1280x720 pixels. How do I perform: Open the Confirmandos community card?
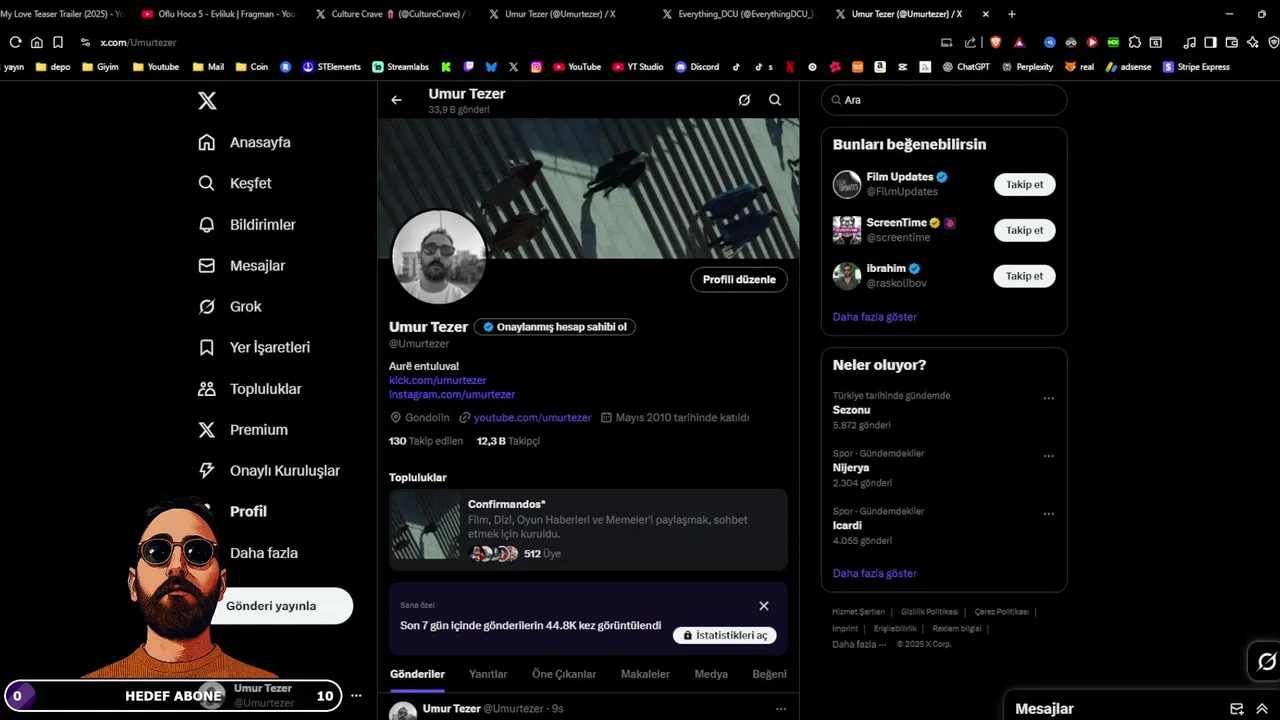pyautogui.click(x=588, y=529)
